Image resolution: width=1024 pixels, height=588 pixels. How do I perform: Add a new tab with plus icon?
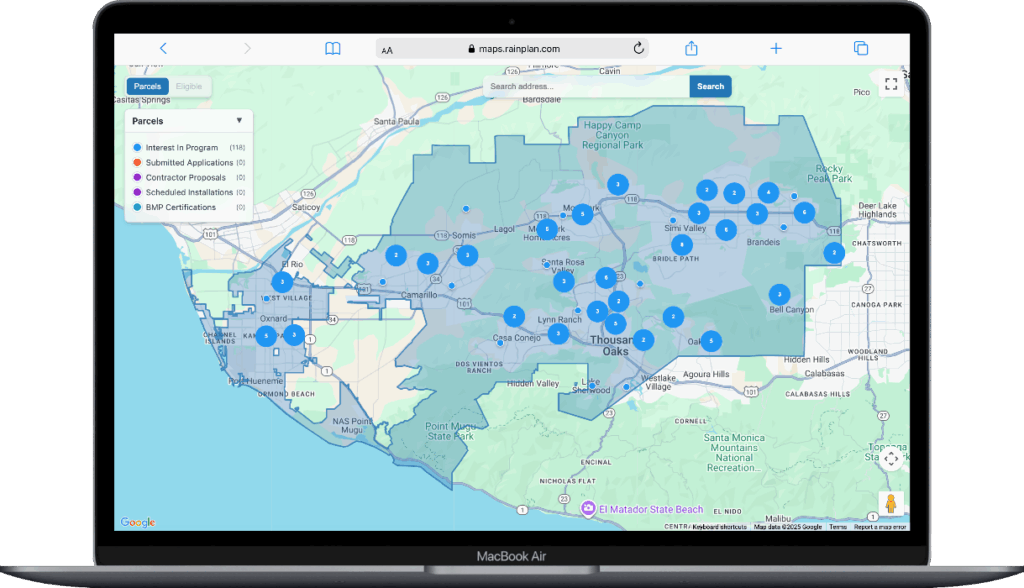click(775, 48)
